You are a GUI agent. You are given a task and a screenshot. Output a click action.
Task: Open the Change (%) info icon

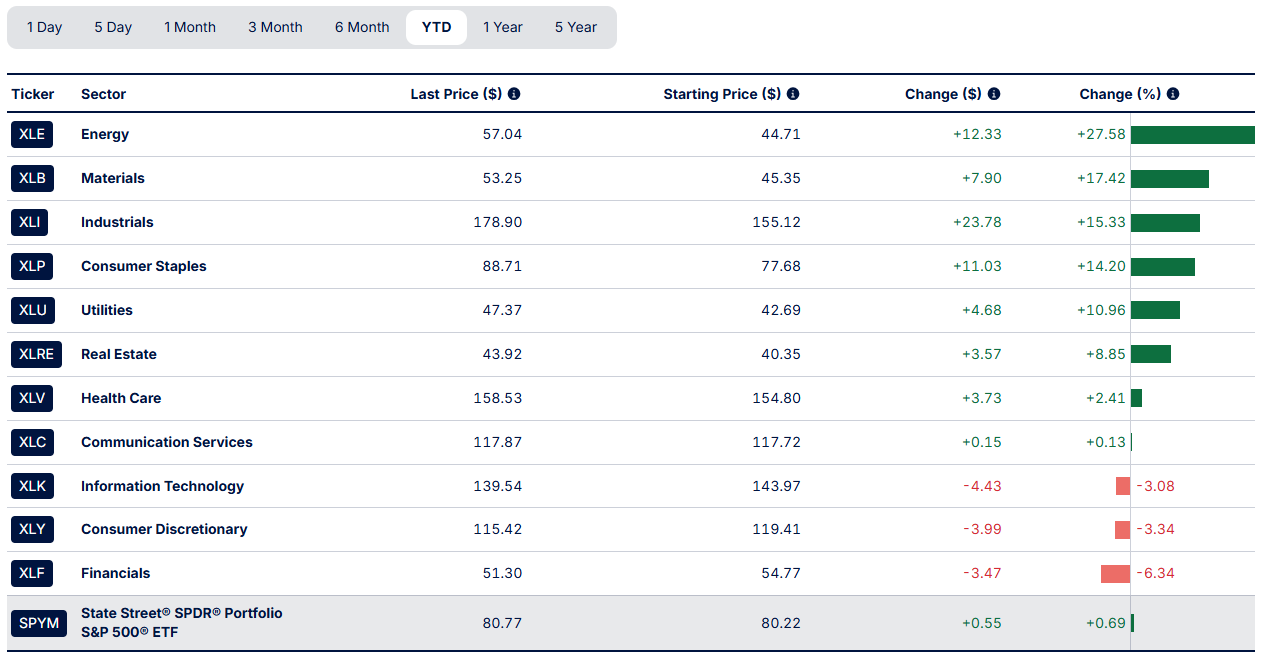1173,94
